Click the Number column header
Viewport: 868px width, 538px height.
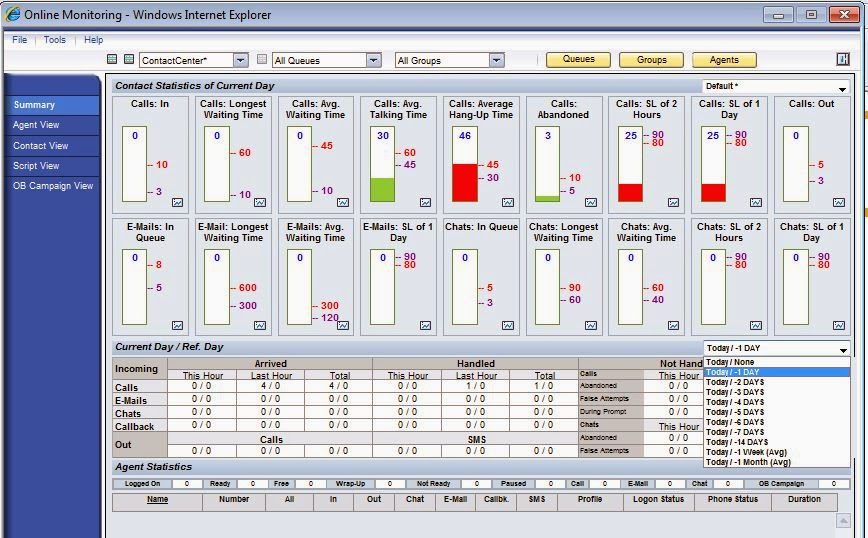[234, 499]
